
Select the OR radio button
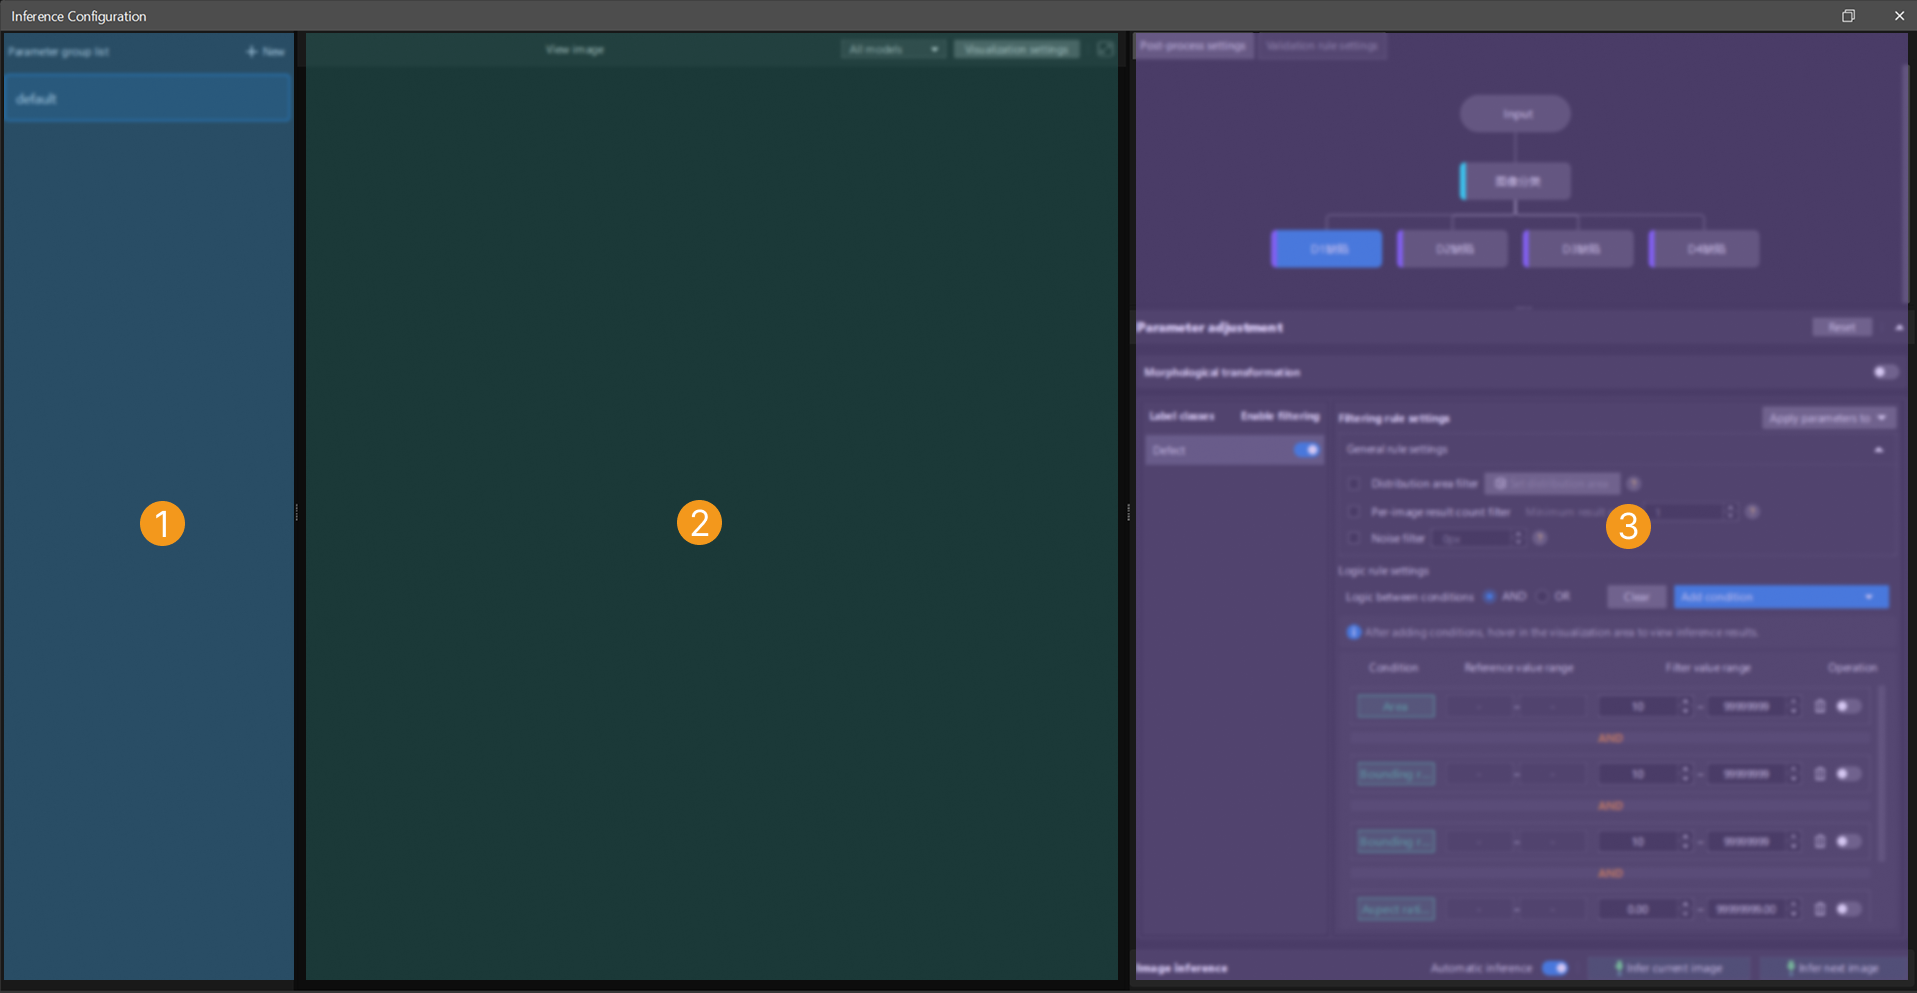pos(1542,596)
